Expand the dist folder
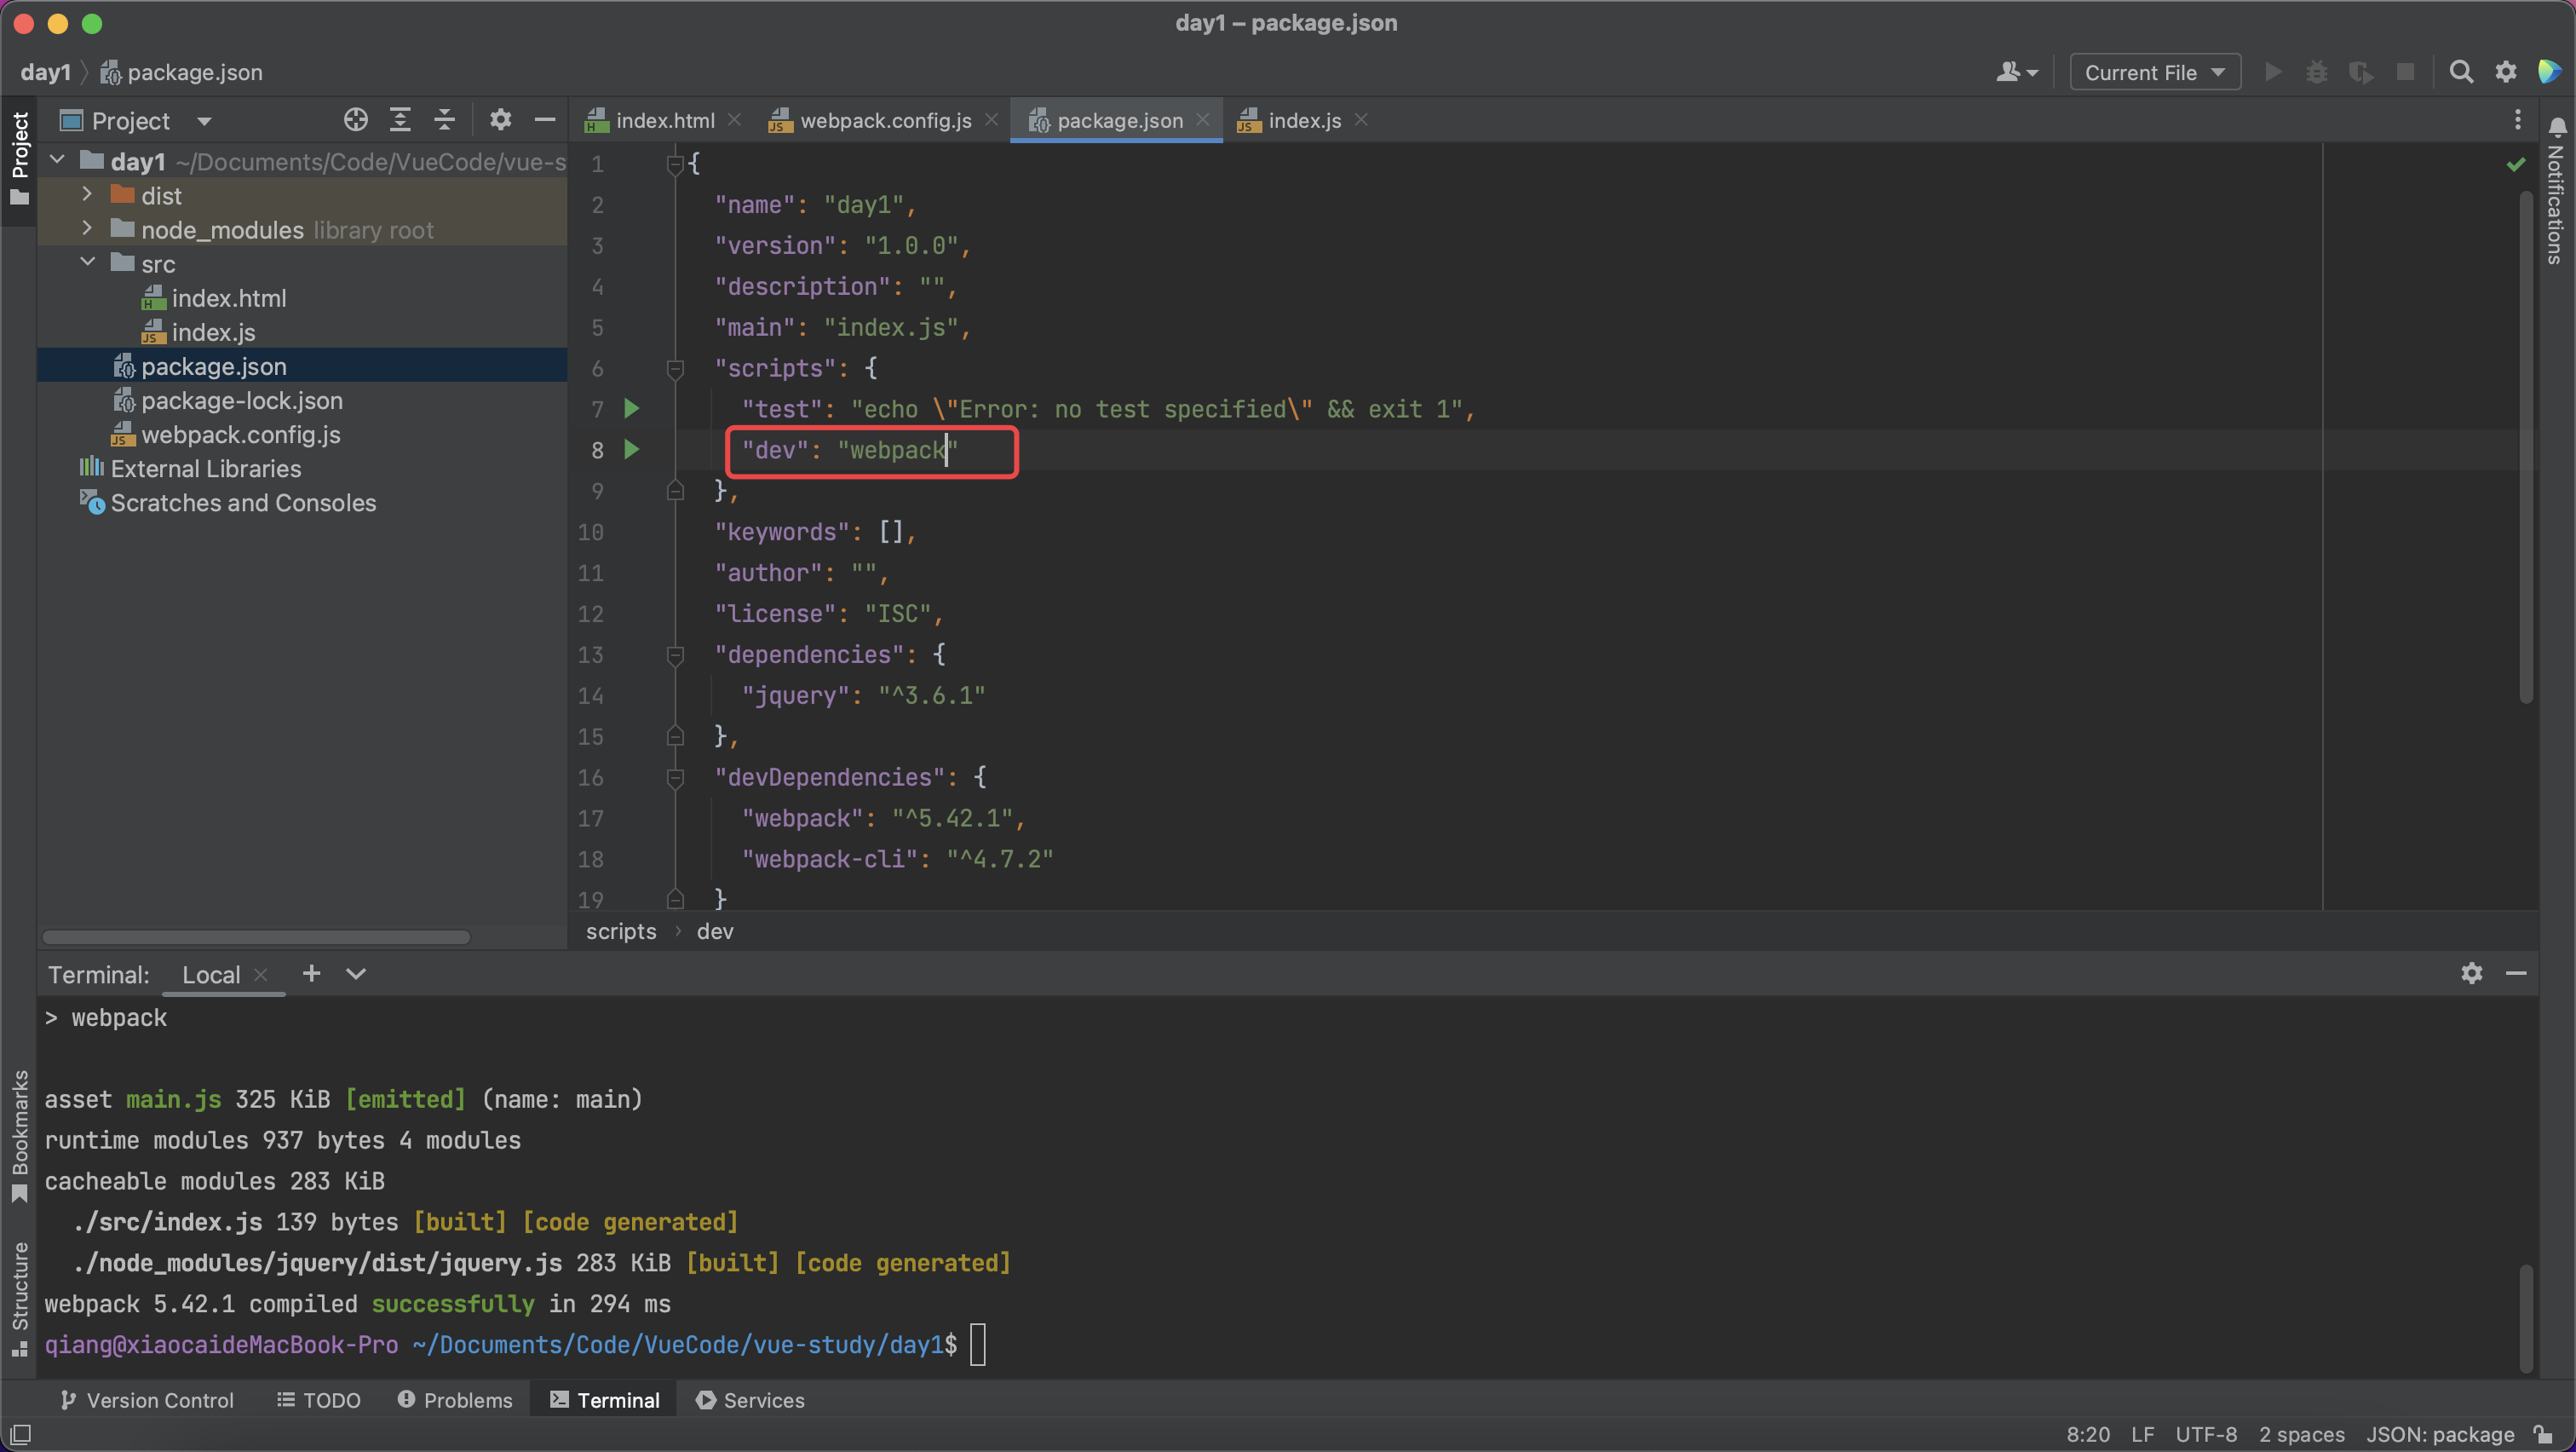This screenshot has height=1452, width=2576. pos(87,195)
